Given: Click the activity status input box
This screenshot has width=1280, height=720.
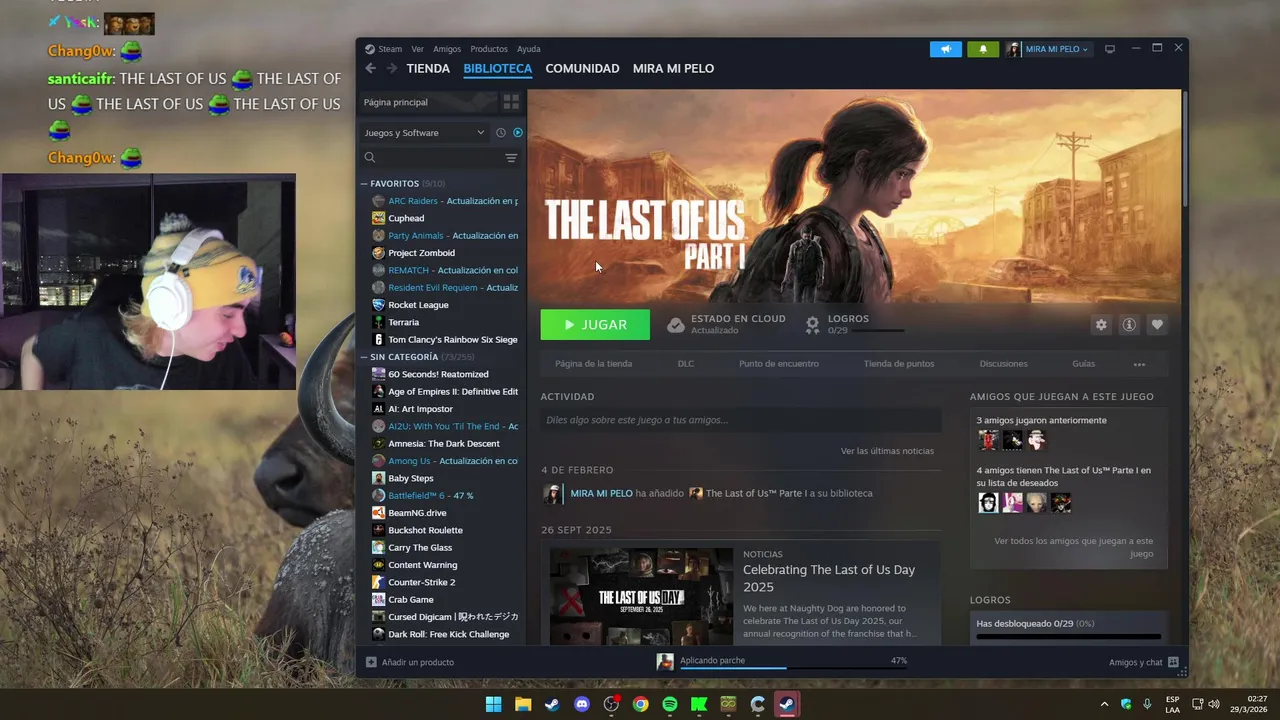Looking at the screenshot, I should pyautogui.click(x=741, y=420).
